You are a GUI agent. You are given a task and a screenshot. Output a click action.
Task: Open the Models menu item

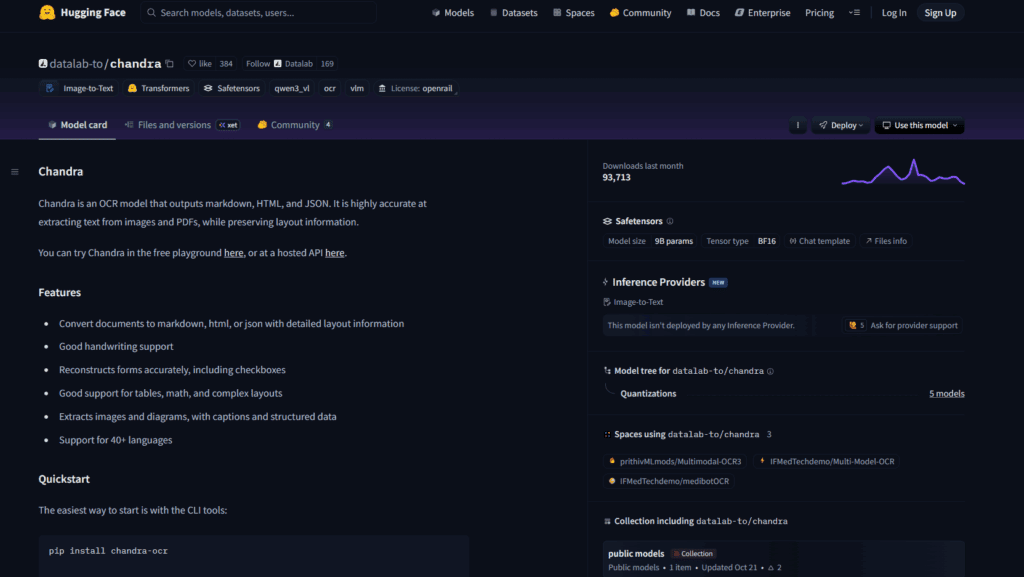453,12
